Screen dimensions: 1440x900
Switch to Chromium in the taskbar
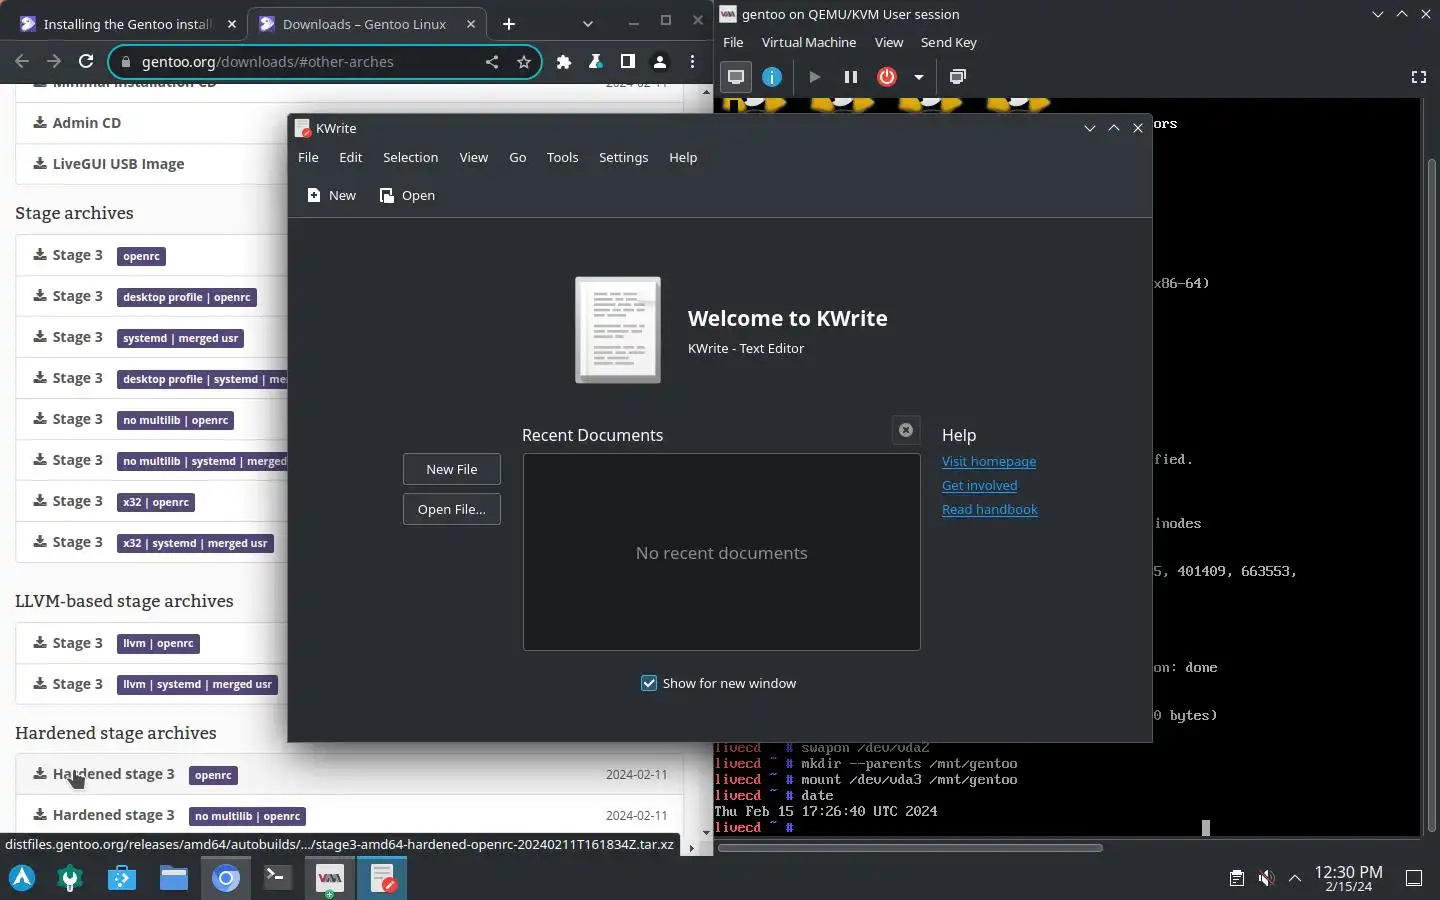coord(226,878)
